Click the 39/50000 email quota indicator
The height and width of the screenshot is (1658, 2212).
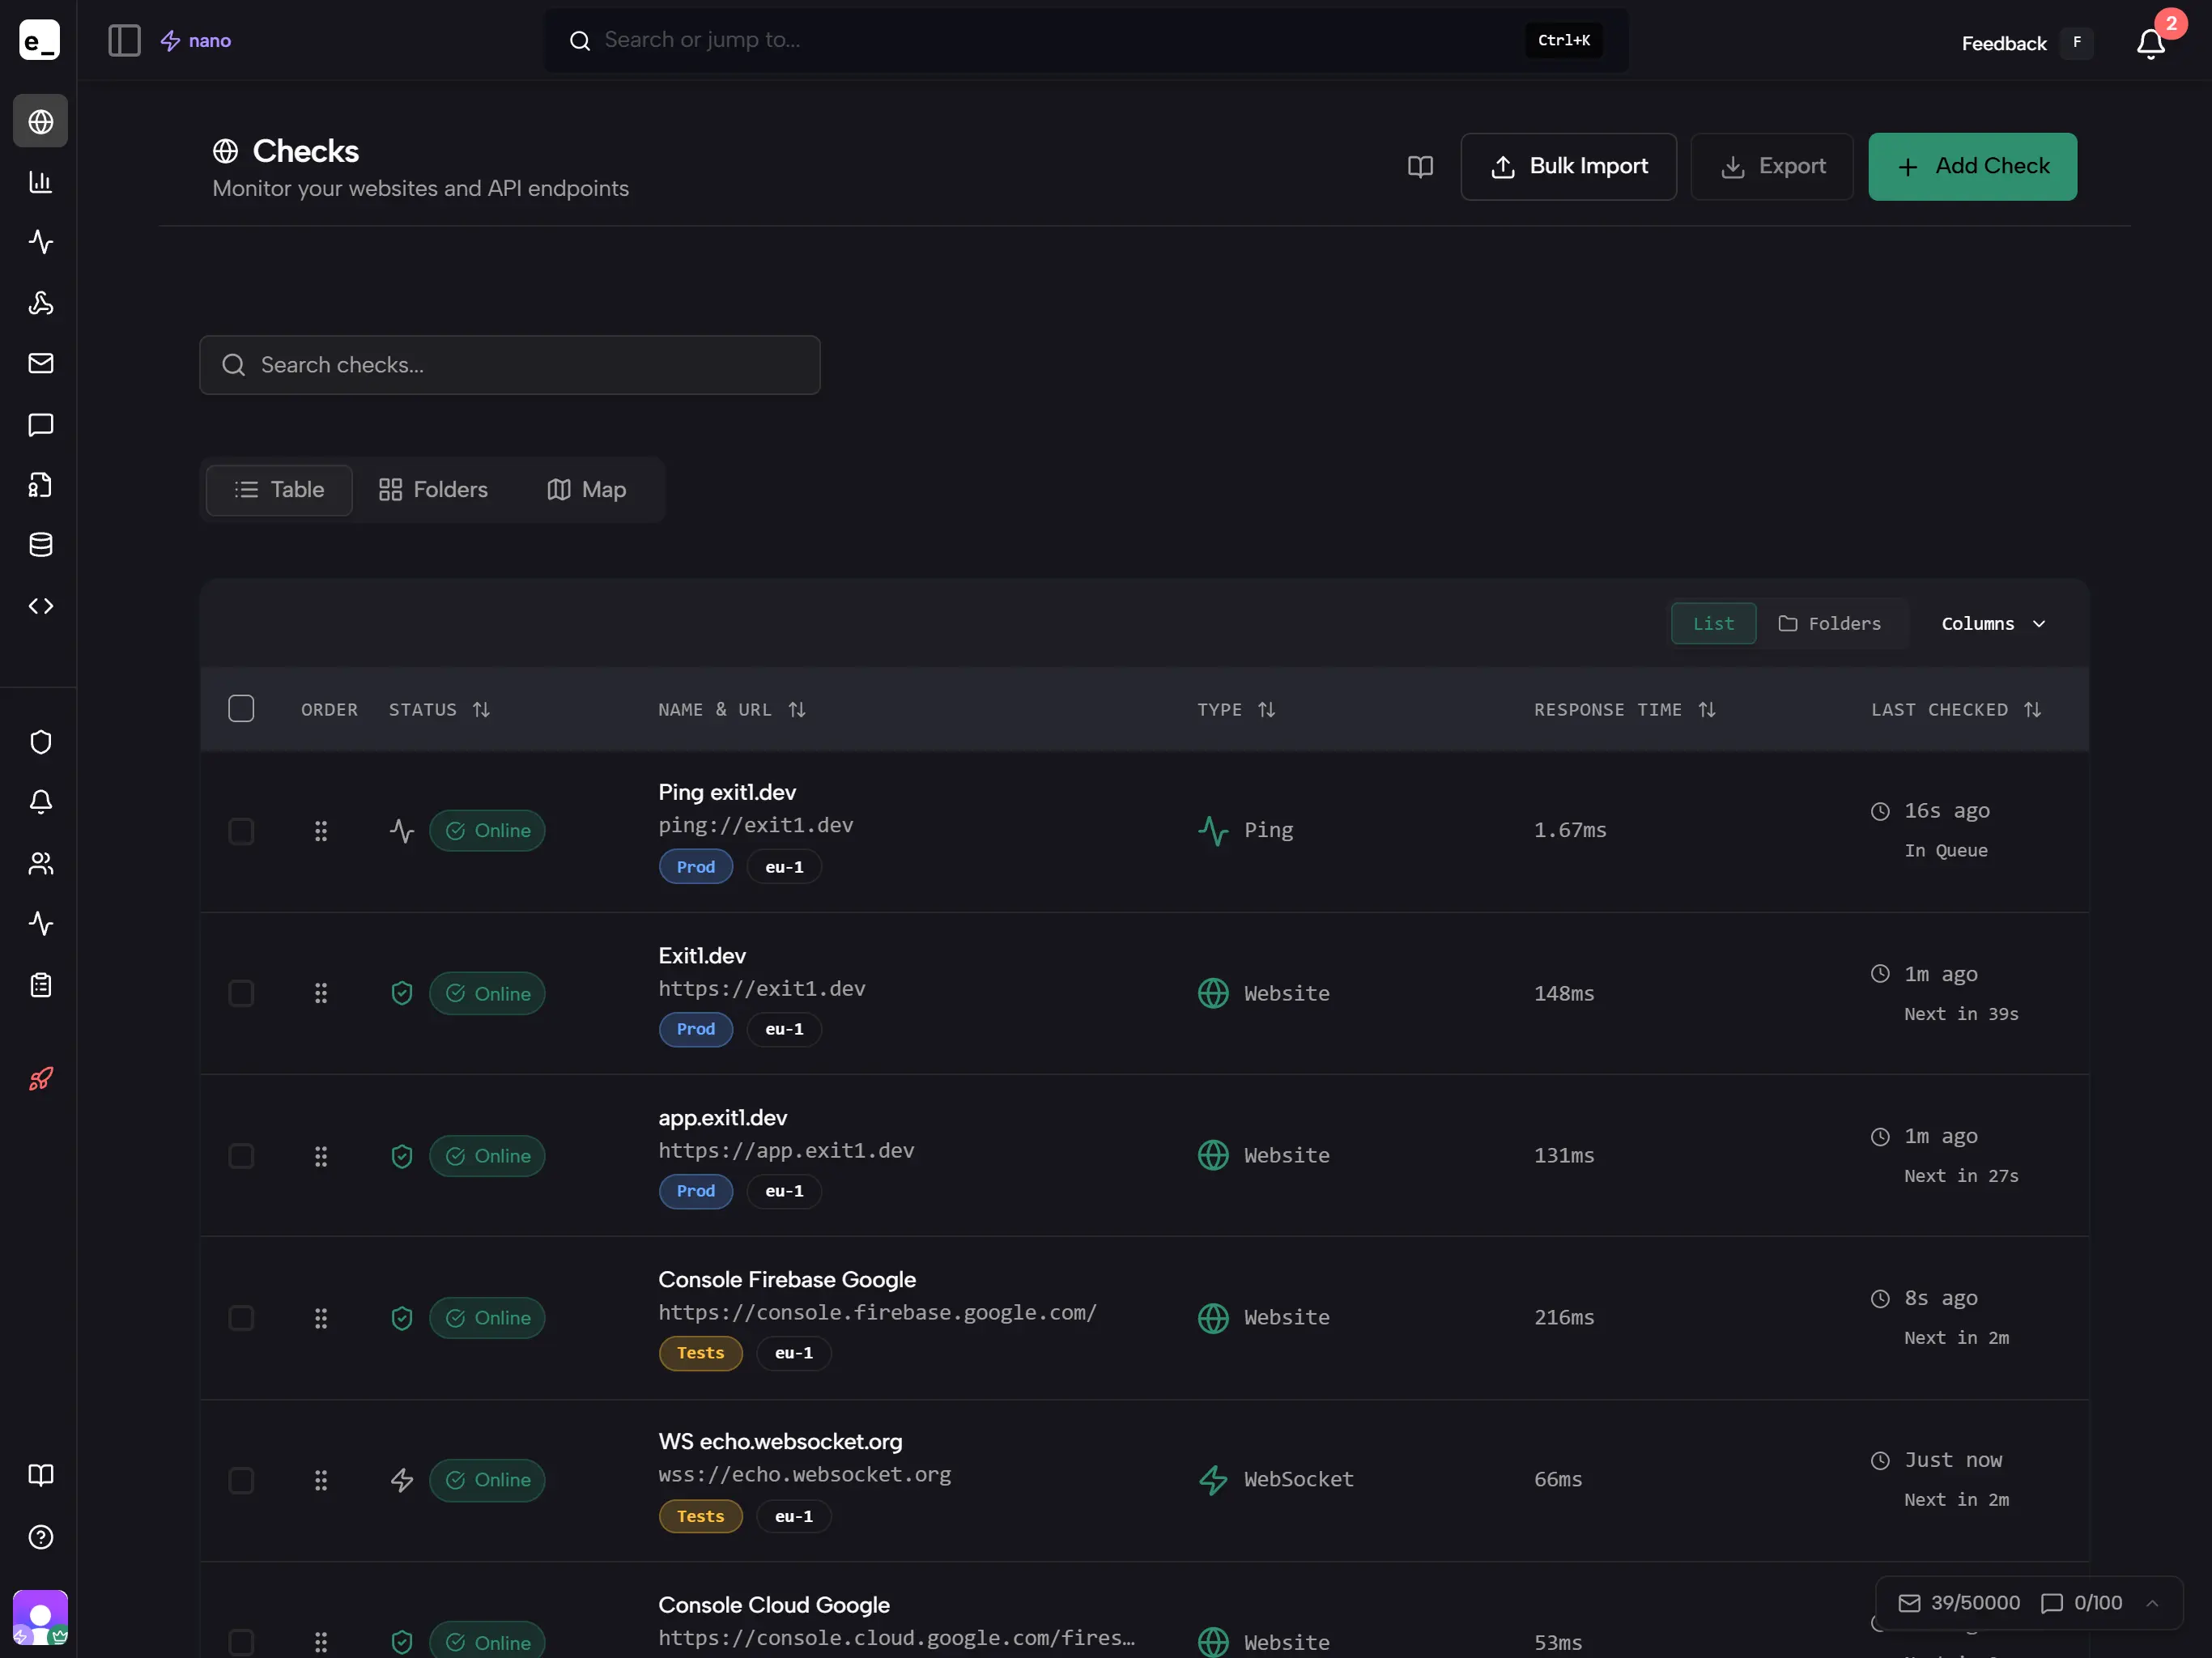(1958, 1603)
